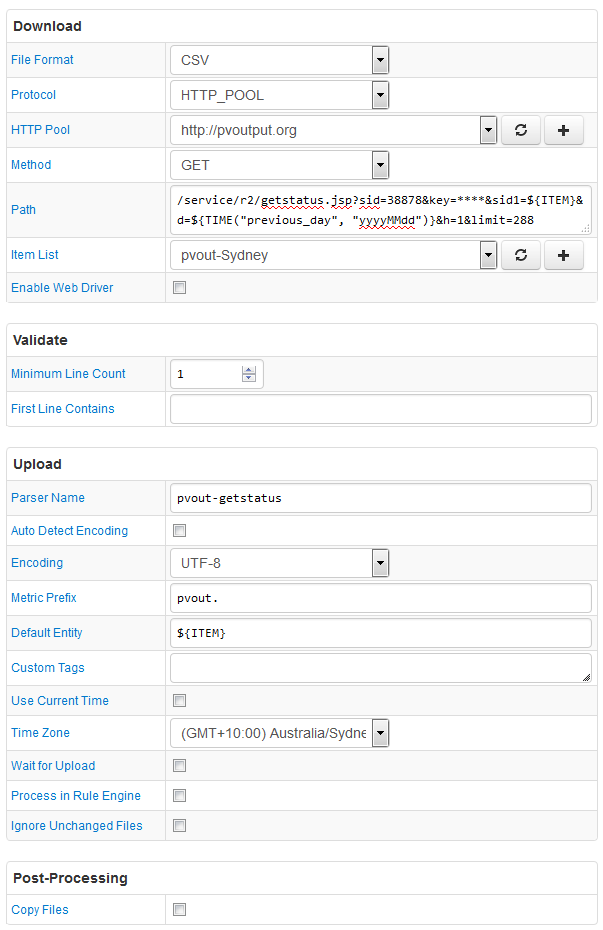Click the Enable Web Driver label
This screenshot has height=930, width=603.
pos(62,288)
